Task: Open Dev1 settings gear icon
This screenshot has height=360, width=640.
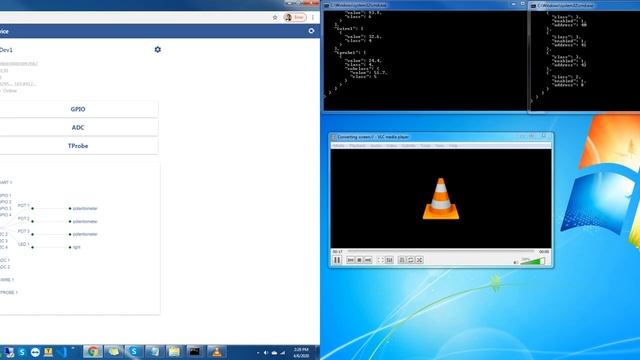Action: [x=158, y=49]
